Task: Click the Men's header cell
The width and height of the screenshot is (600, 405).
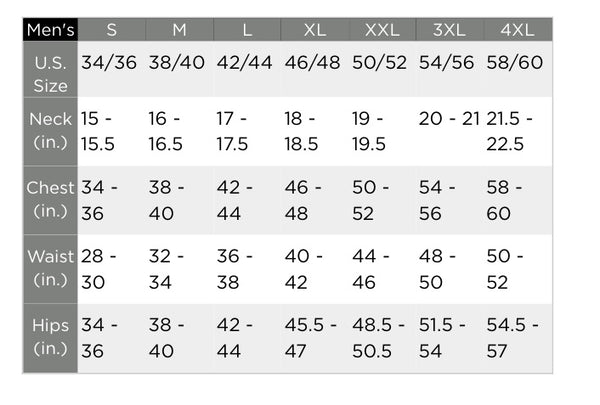Action: (x=50, y=29)
